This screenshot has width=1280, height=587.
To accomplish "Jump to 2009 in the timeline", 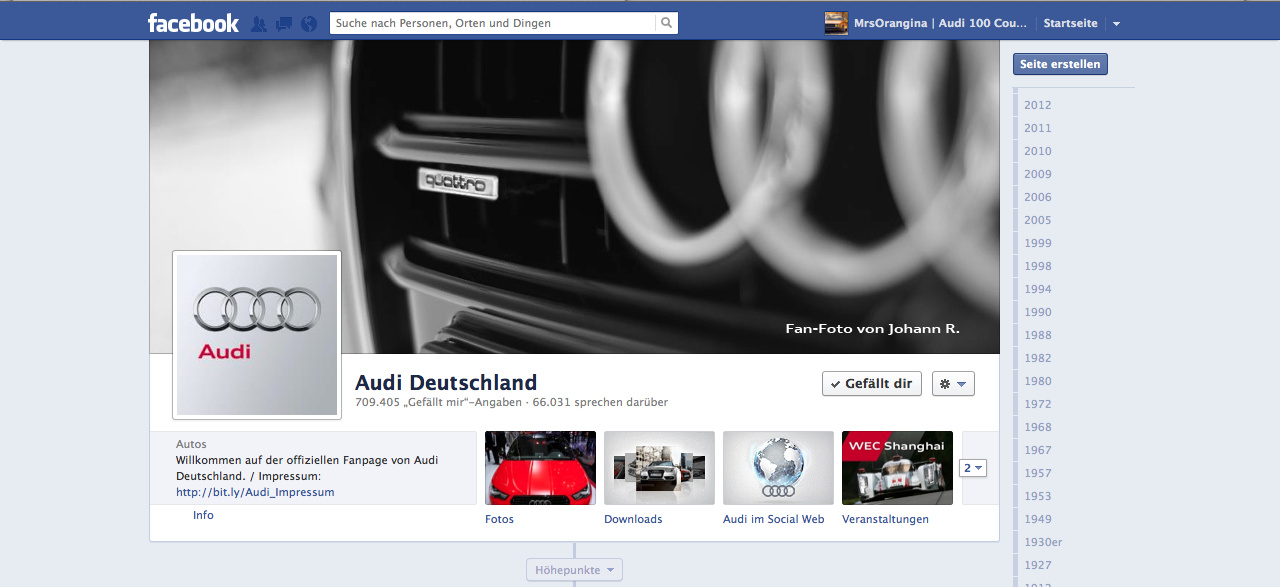I will (x=1037, y=174).
